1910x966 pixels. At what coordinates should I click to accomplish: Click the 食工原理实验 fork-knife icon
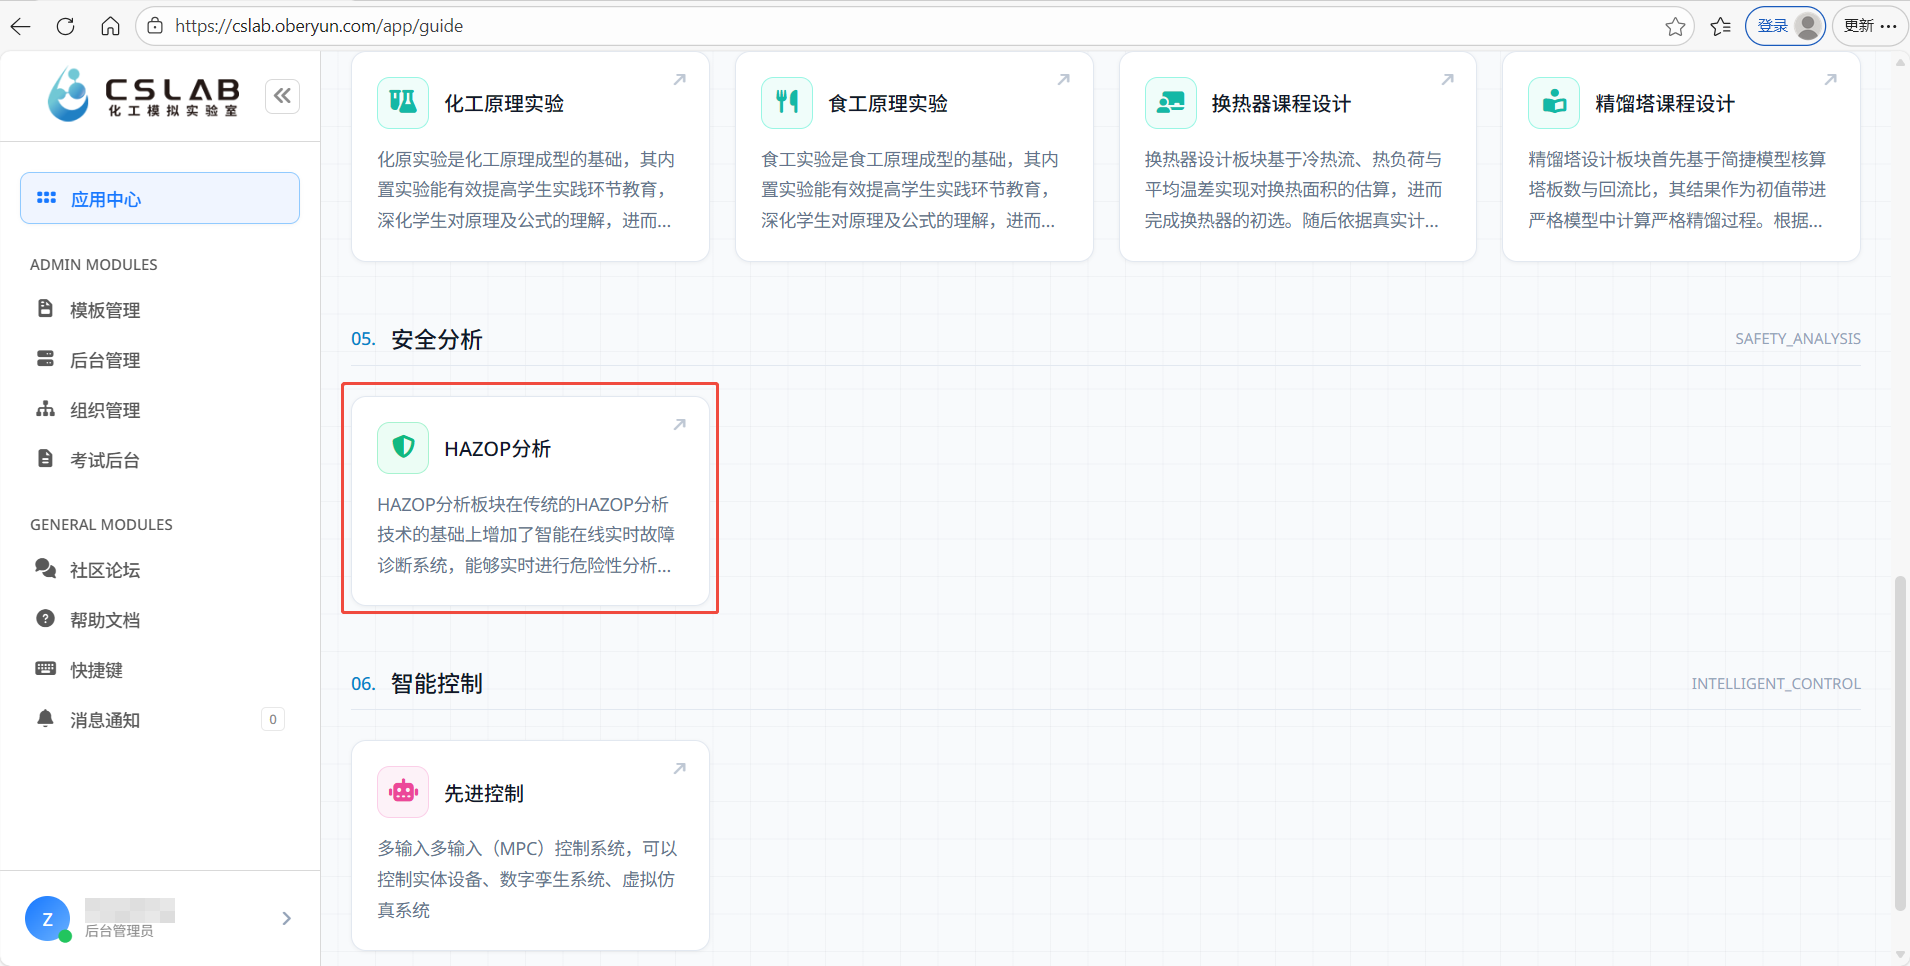(787, 102)
